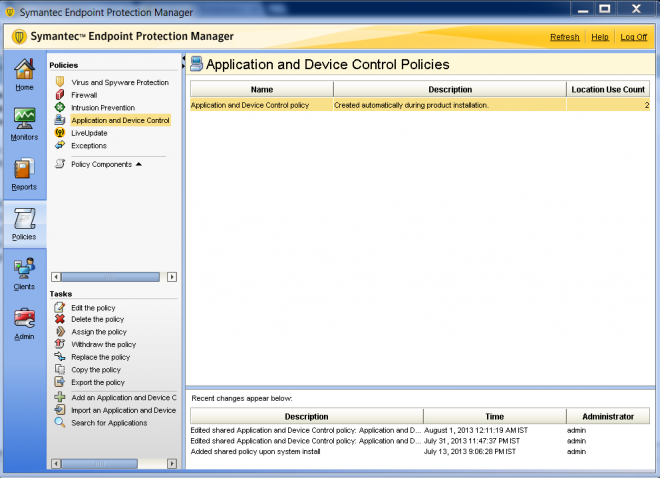The image size is (660, 478).
Task: Click Export the policy task
Action: pos(98,382)
